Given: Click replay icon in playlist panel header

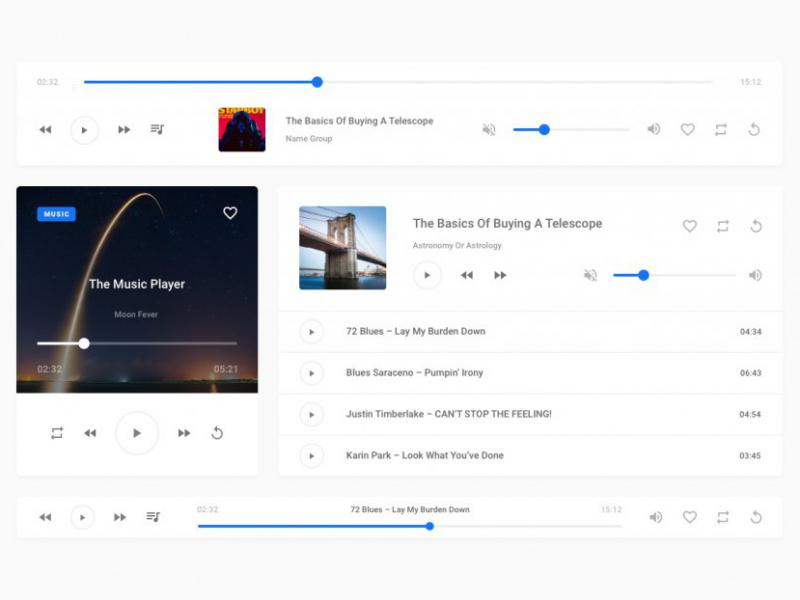Looking at the screenshot, I should 756,226.
